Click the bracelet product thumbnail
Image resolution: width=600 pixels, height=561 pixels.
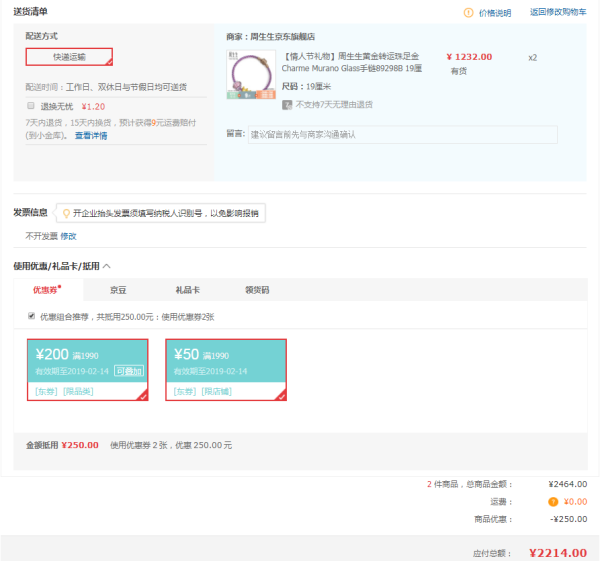pos(251,74)
